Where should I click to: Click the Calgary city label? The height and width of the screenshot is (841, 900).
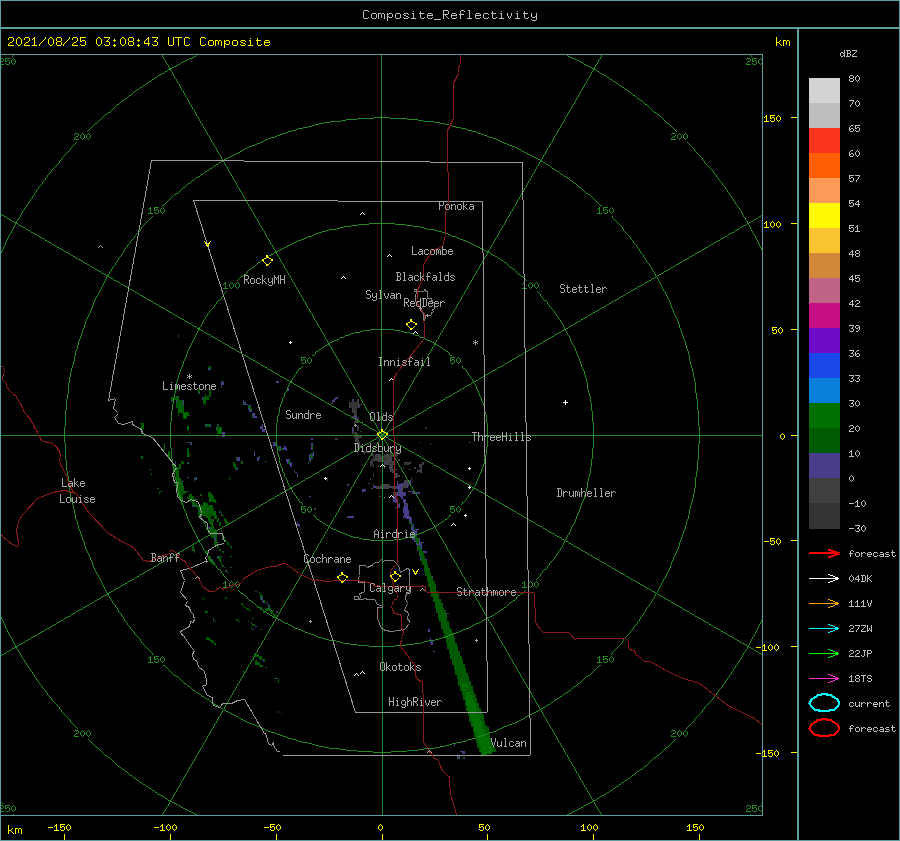click(390, 588)
